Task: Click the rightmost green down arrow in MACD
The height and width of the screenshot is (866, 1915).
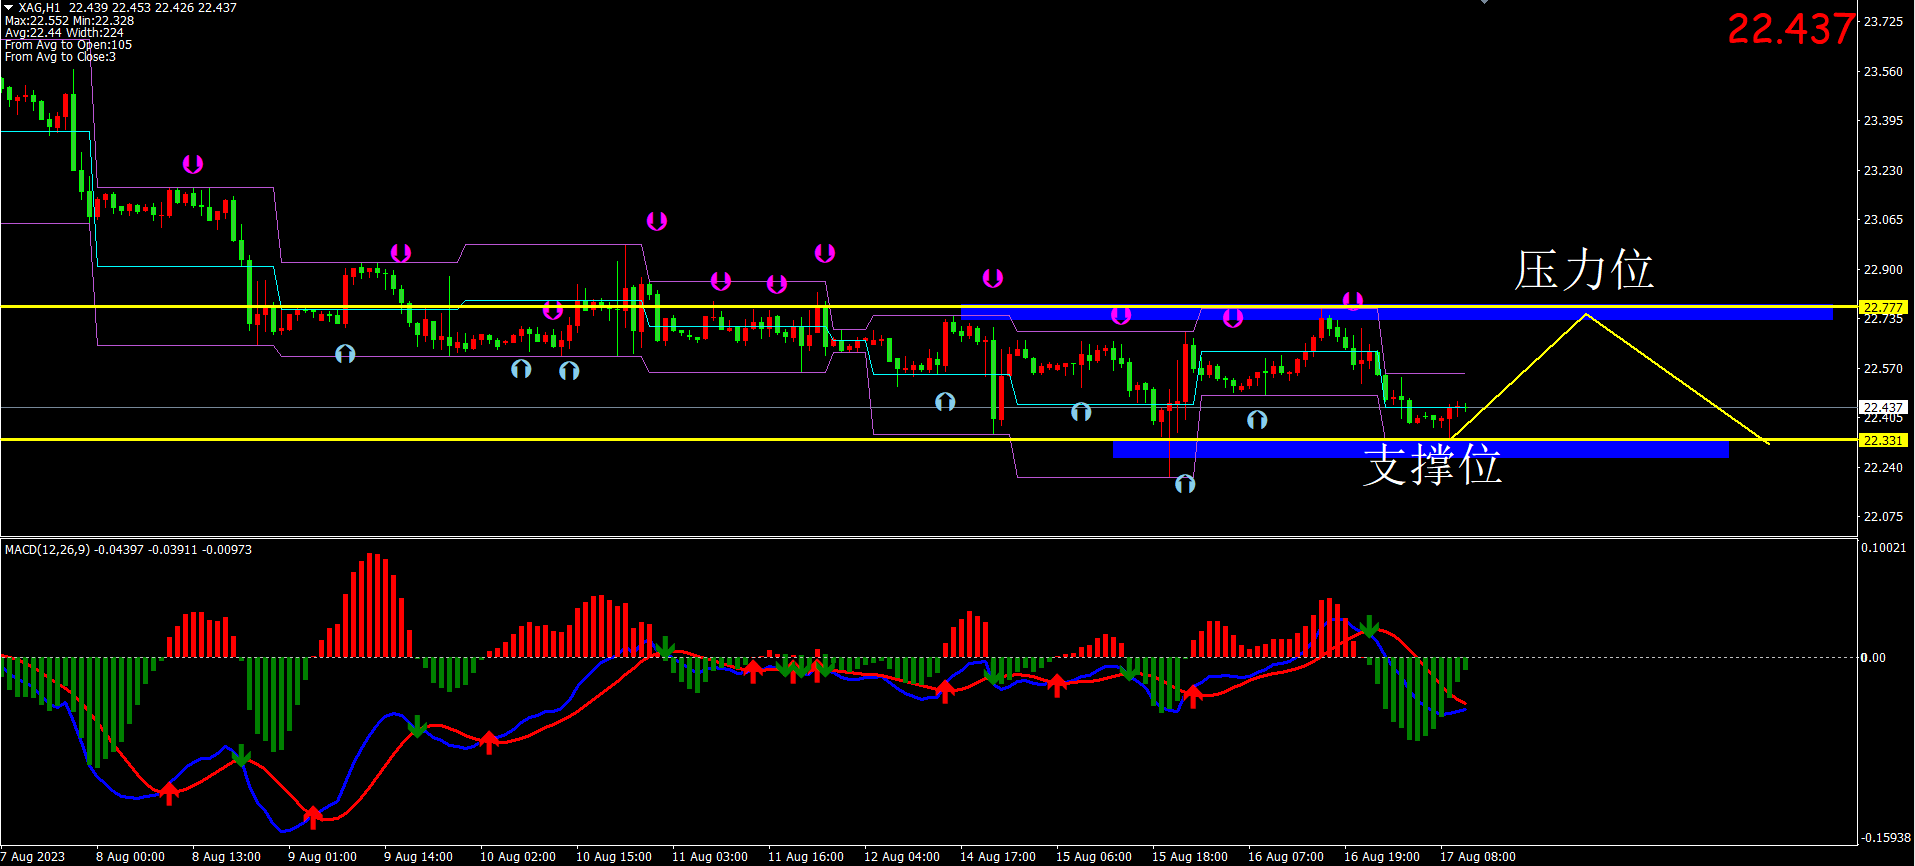Action: (x=1370, y=628)
